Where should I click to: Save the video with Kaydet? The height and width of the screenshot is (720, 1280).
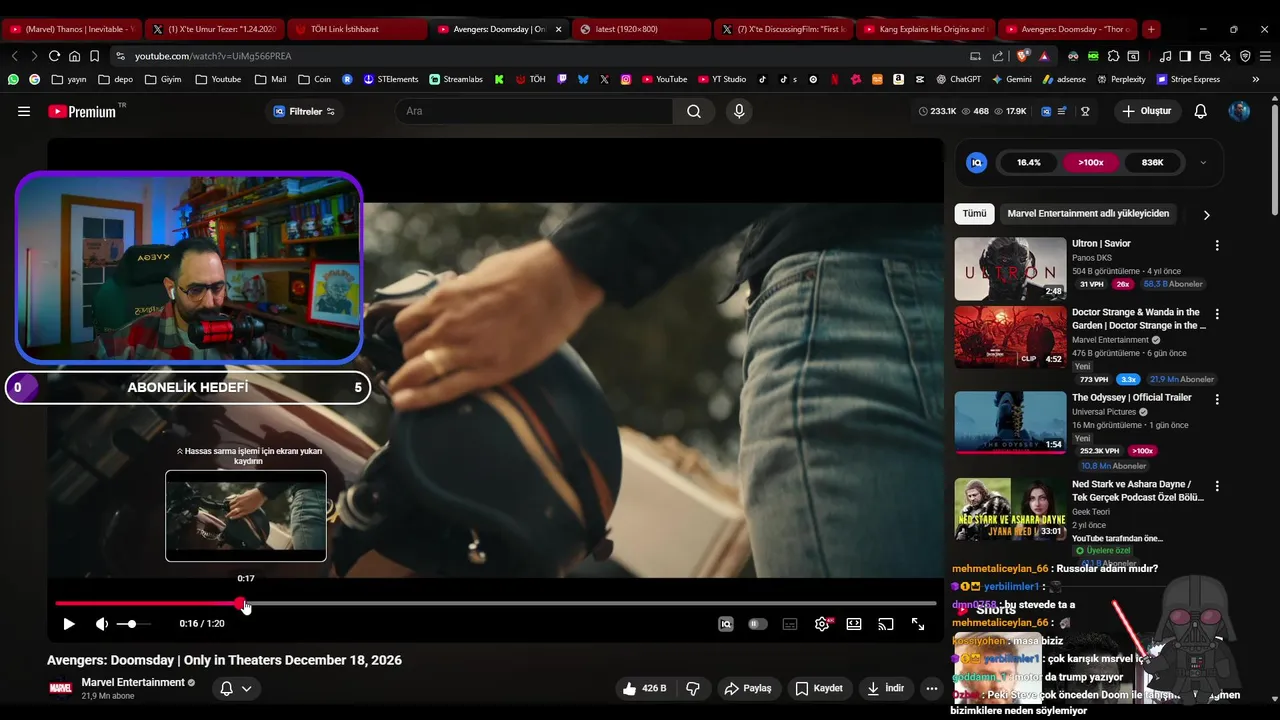820,688
